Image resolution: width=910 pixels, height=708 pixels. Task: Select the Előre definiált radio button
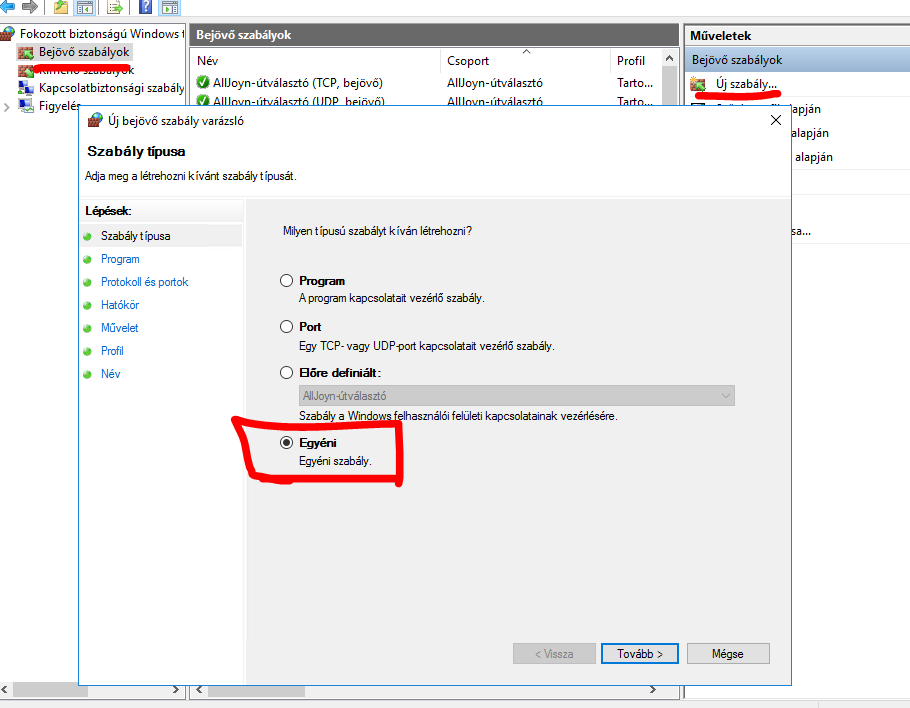pyautogui.click(x=287, y=373)
